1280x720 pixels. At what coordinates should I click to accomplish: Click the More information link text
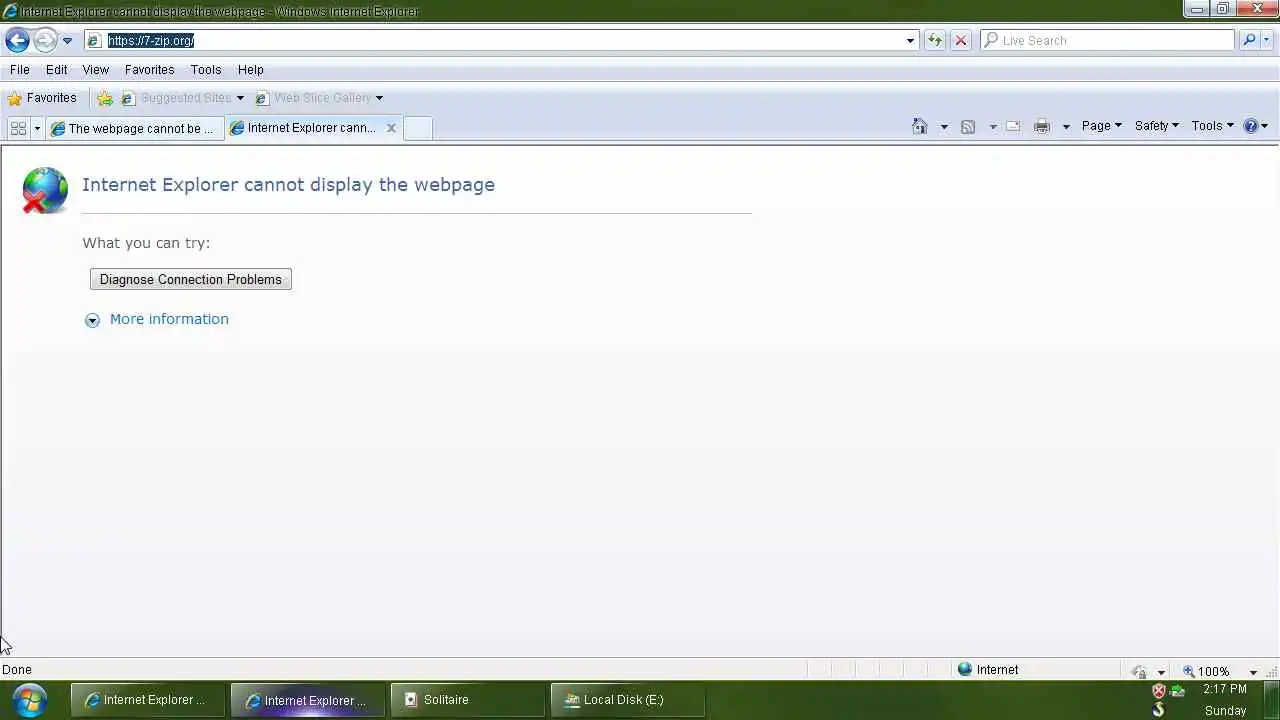(169, 319)
